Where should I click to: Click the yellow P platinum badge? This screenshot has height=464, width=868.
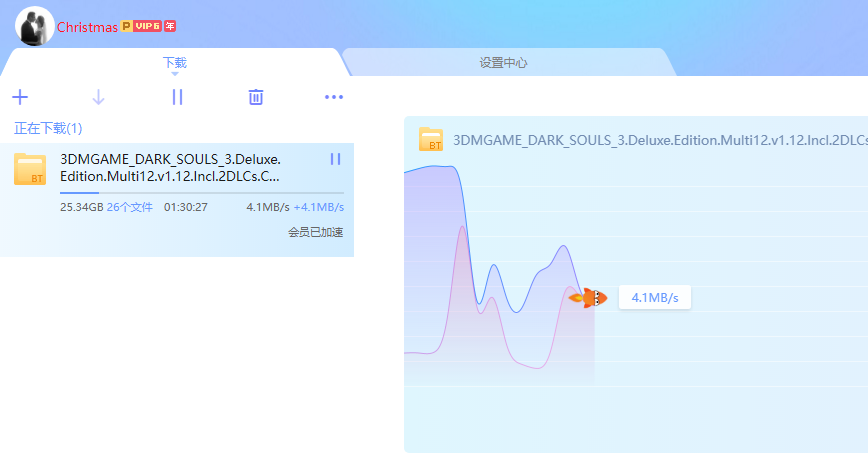[x=126, y=26]
